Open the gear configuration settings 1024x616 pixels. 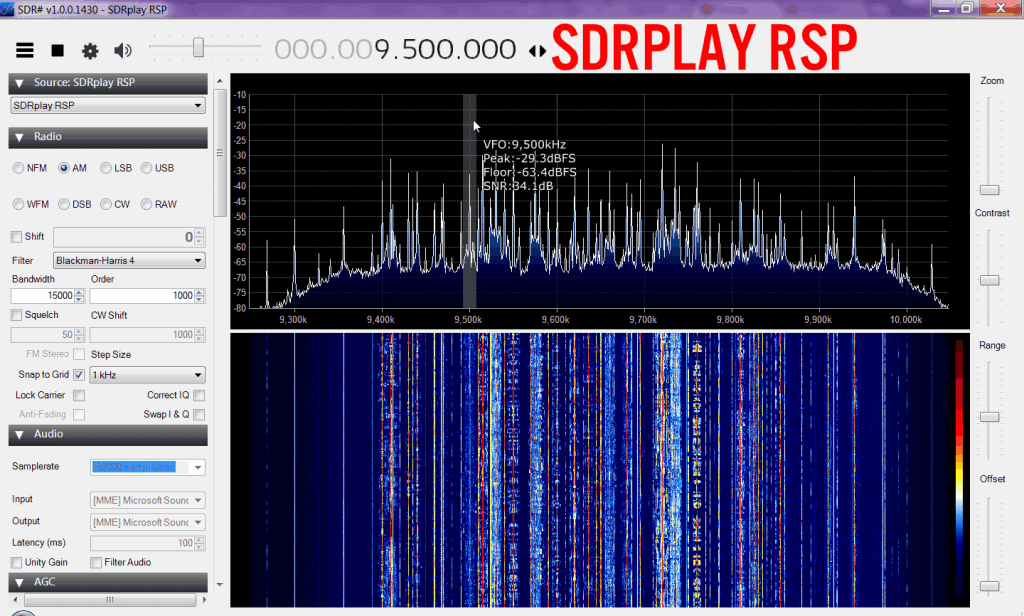90,50
